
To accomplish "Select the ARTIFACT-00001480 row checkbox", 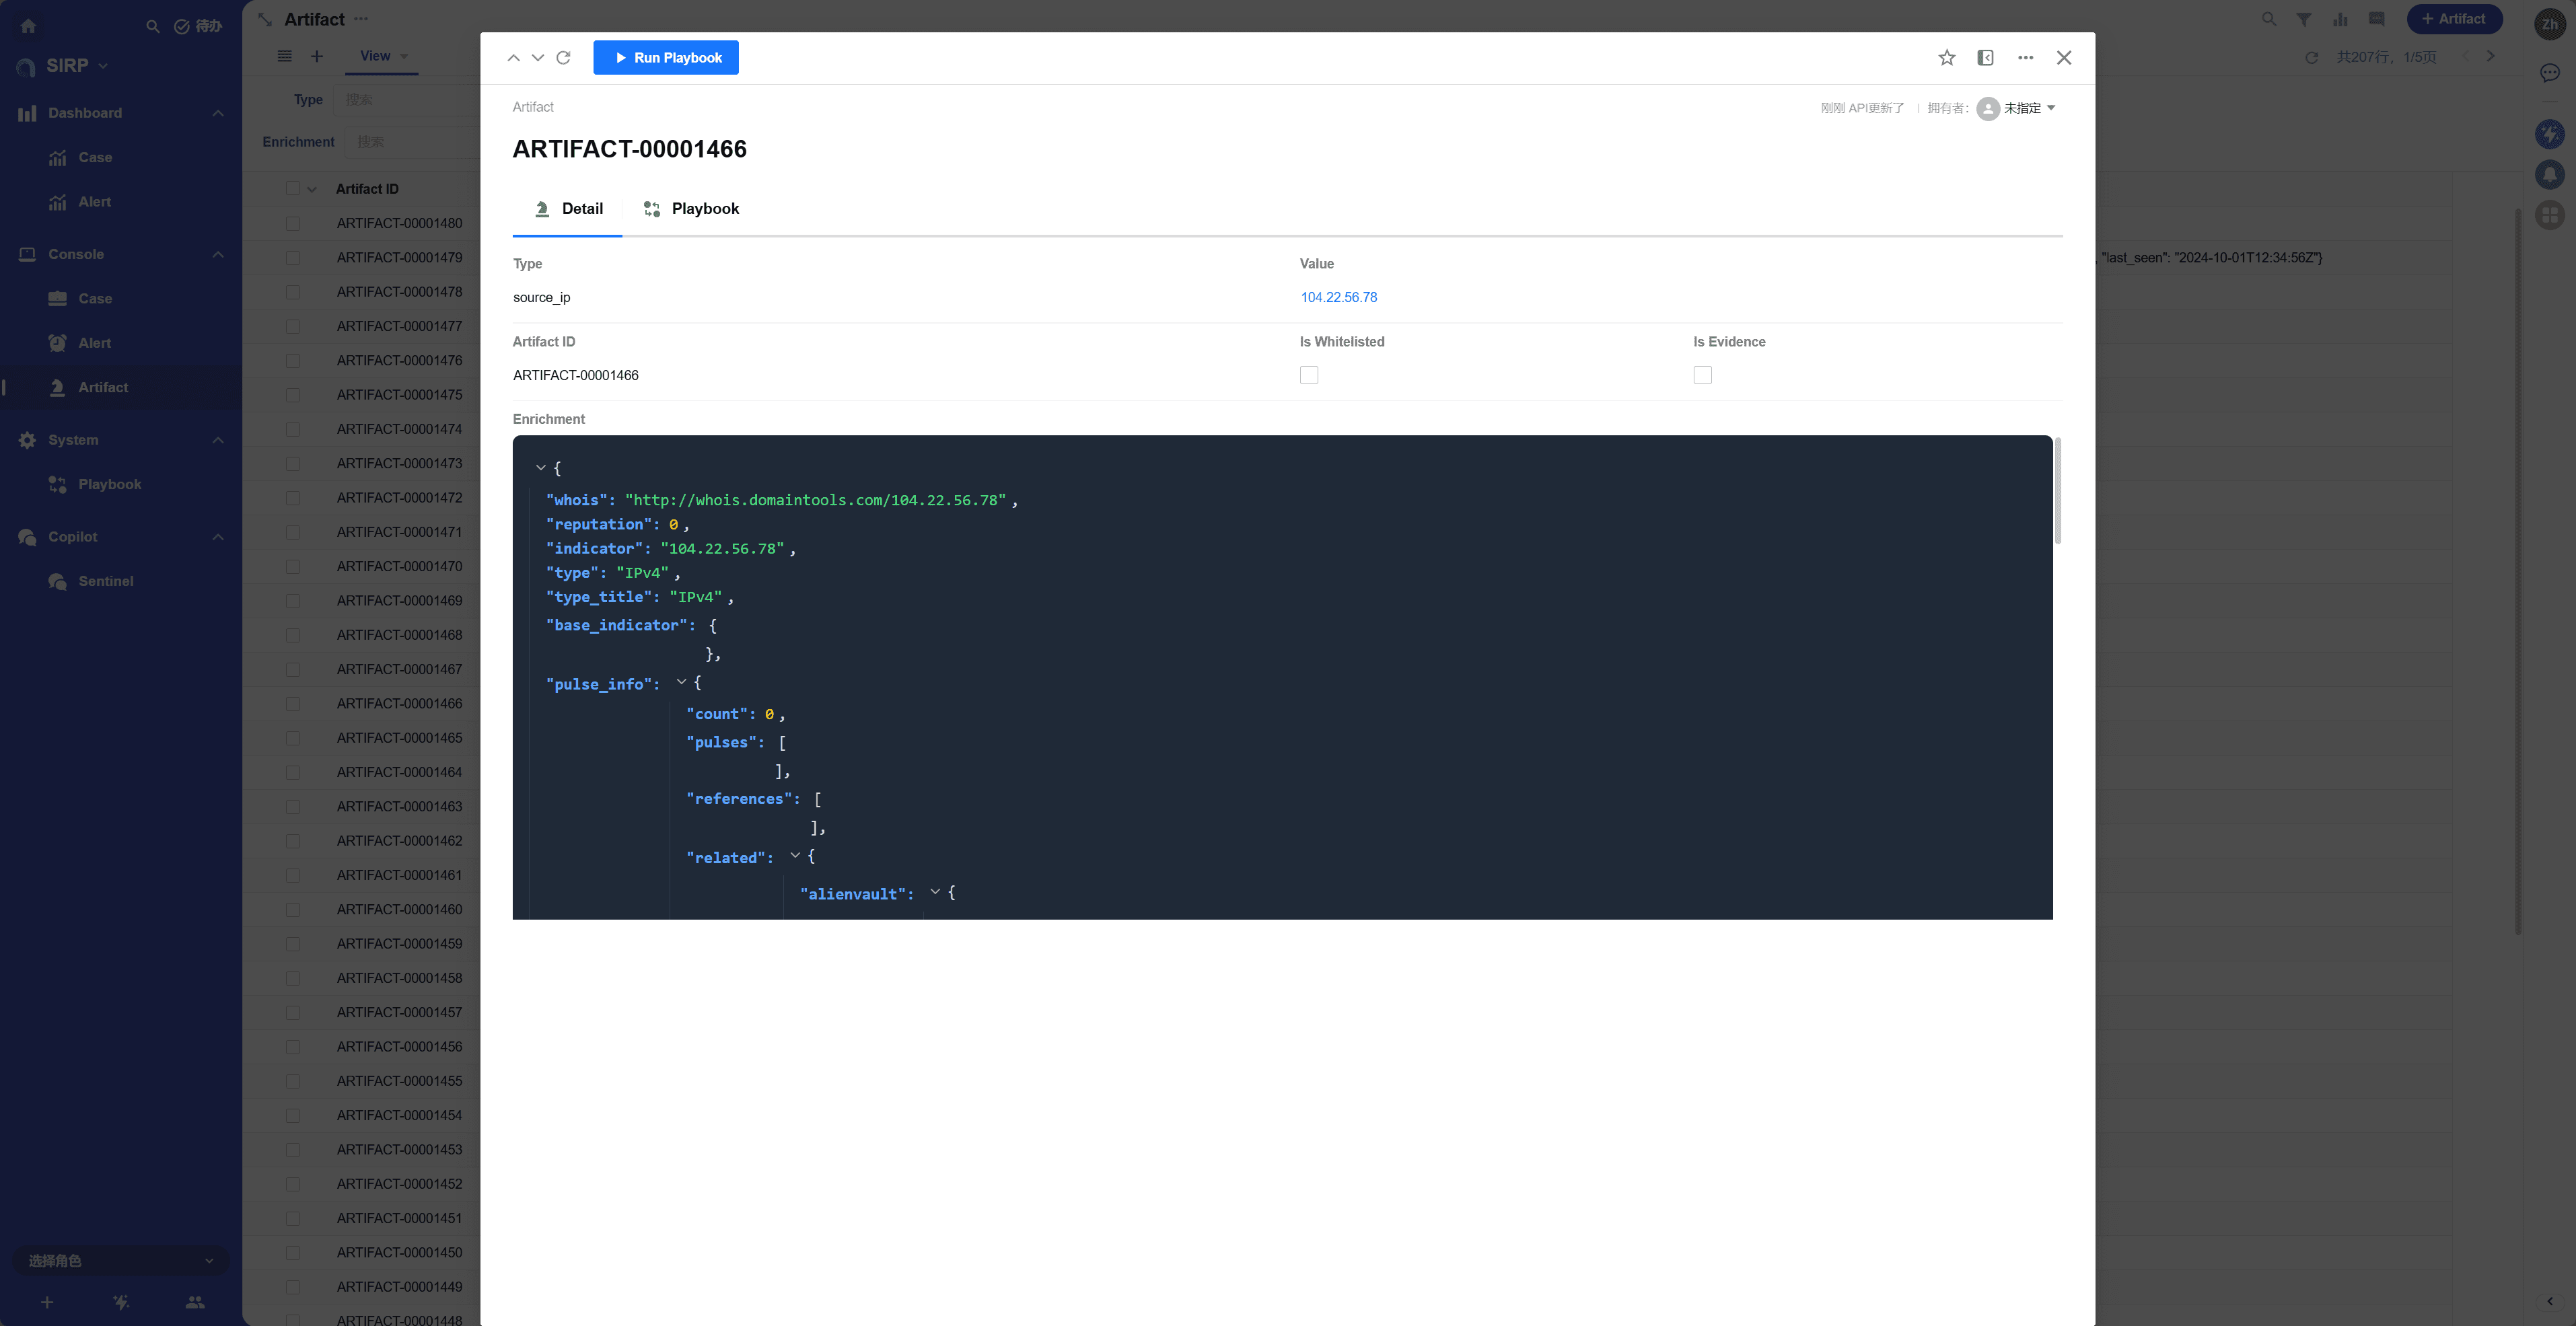I will [x=293, y=223].
